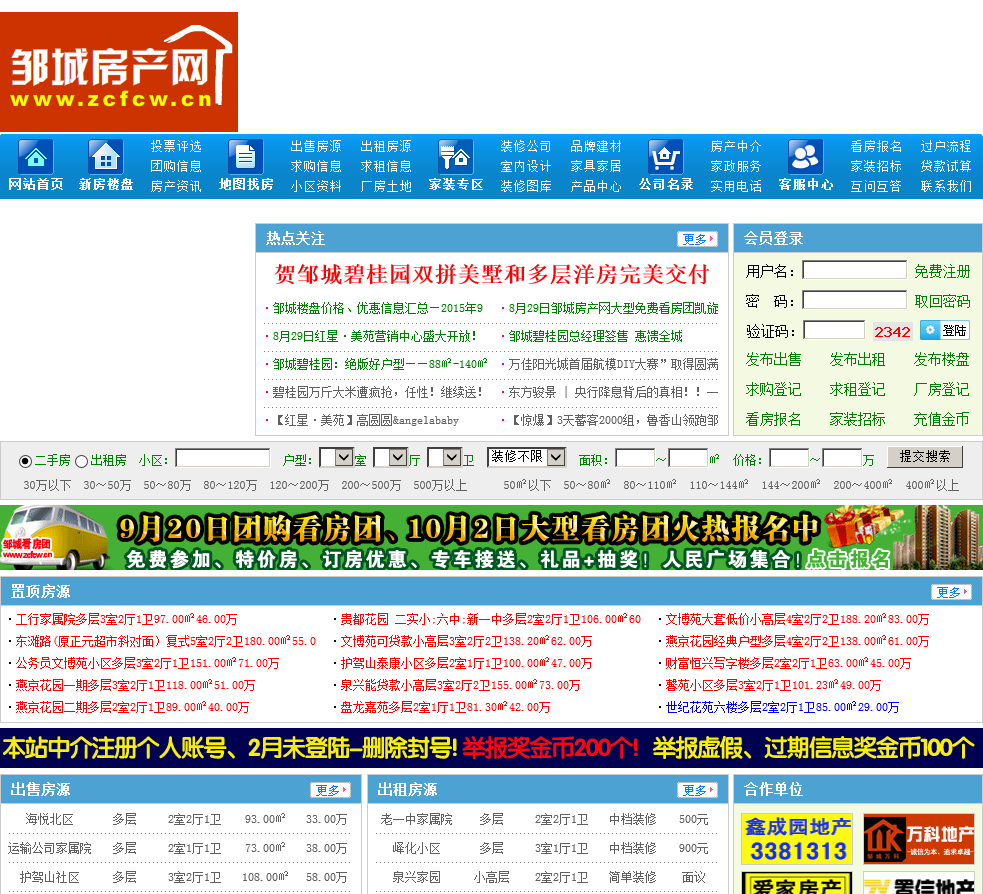
Task: Click the 验证码 input field
Action: tap(834, 330)
